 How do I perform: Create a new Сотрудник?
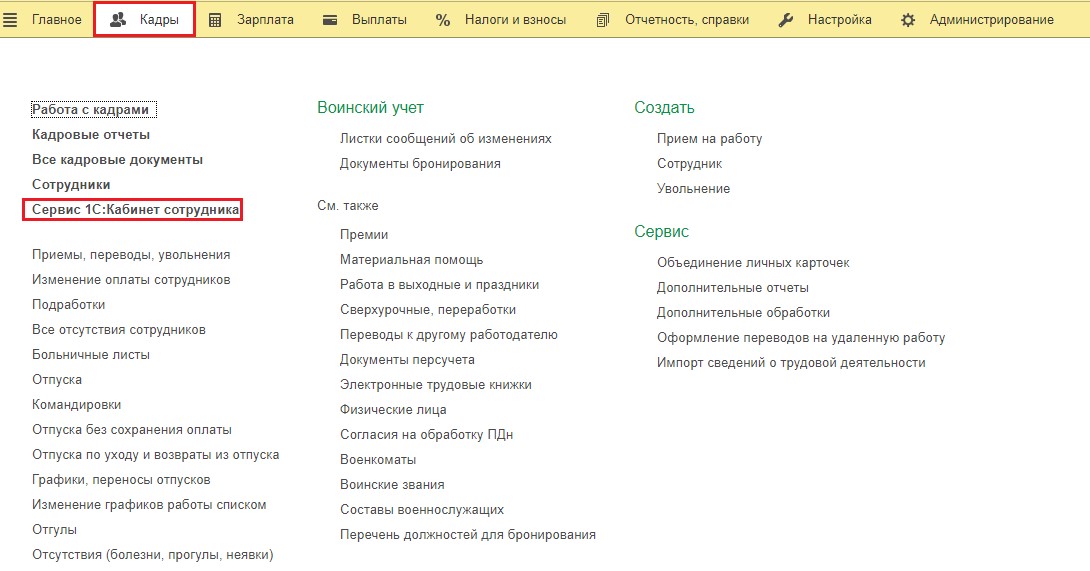point(690,164)
